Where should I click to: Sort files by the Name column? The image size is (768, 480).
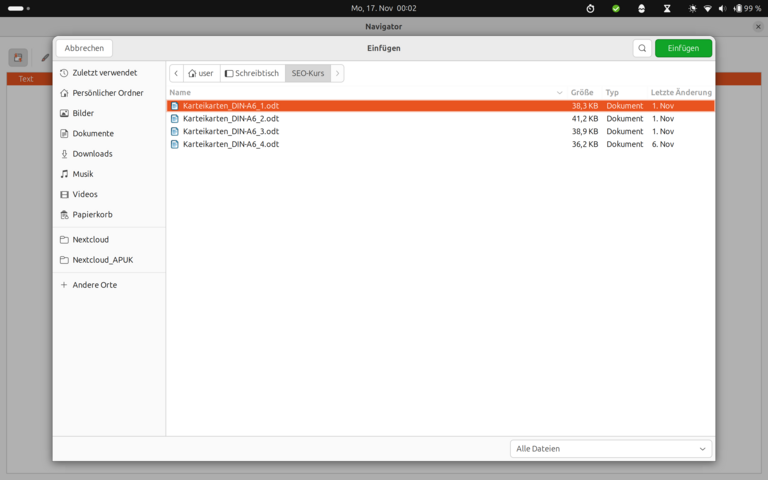(x=181, y=92)
